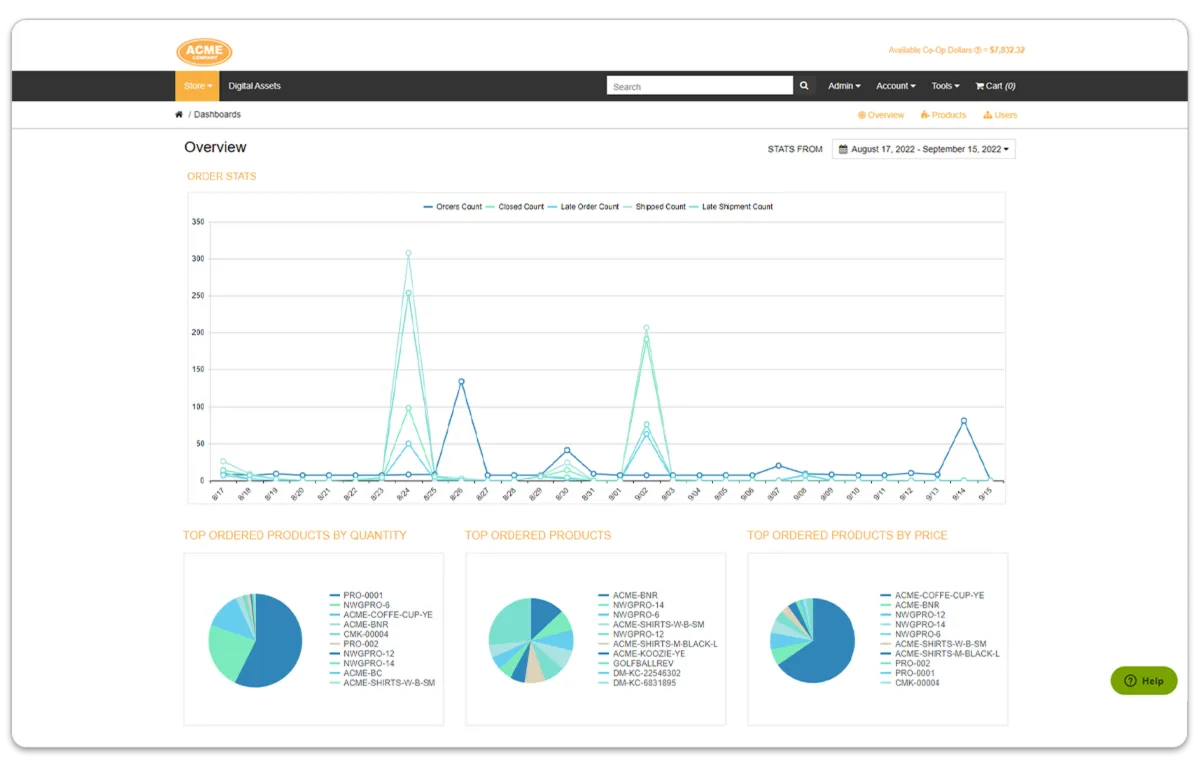
Task: Open the Products dashboard link
Action: 943,115
